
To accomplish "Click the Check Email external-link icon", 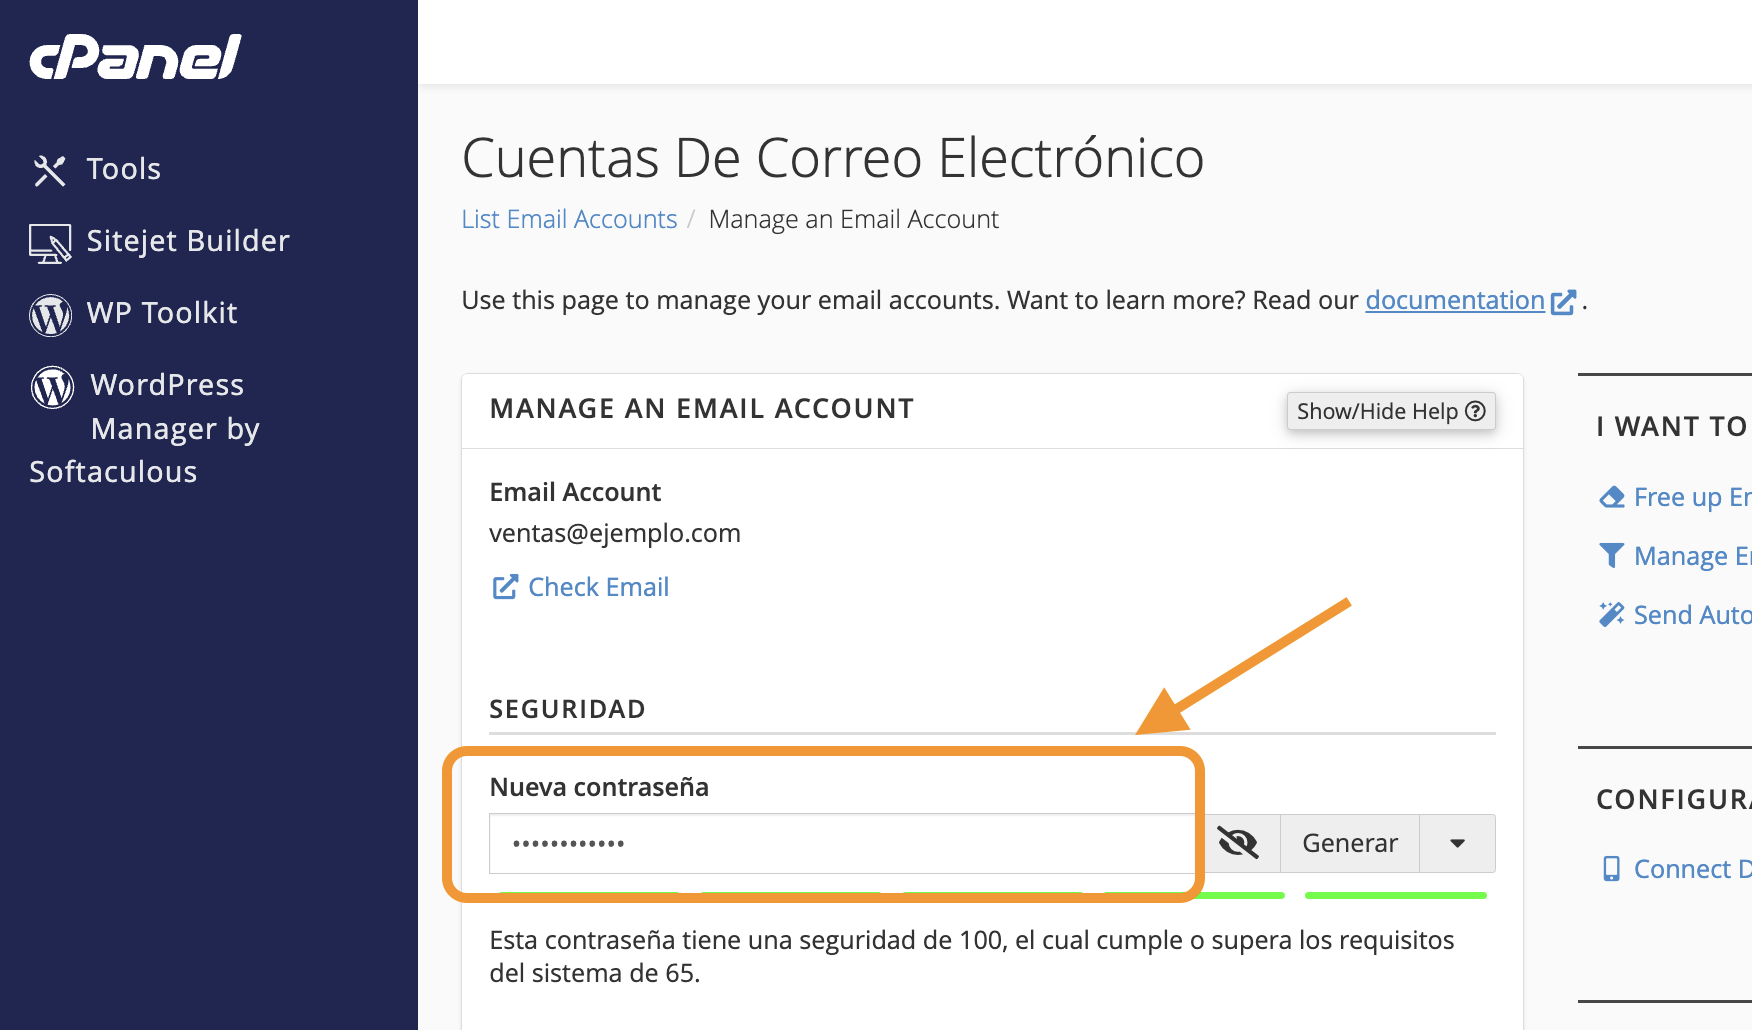I will (505, 587).
